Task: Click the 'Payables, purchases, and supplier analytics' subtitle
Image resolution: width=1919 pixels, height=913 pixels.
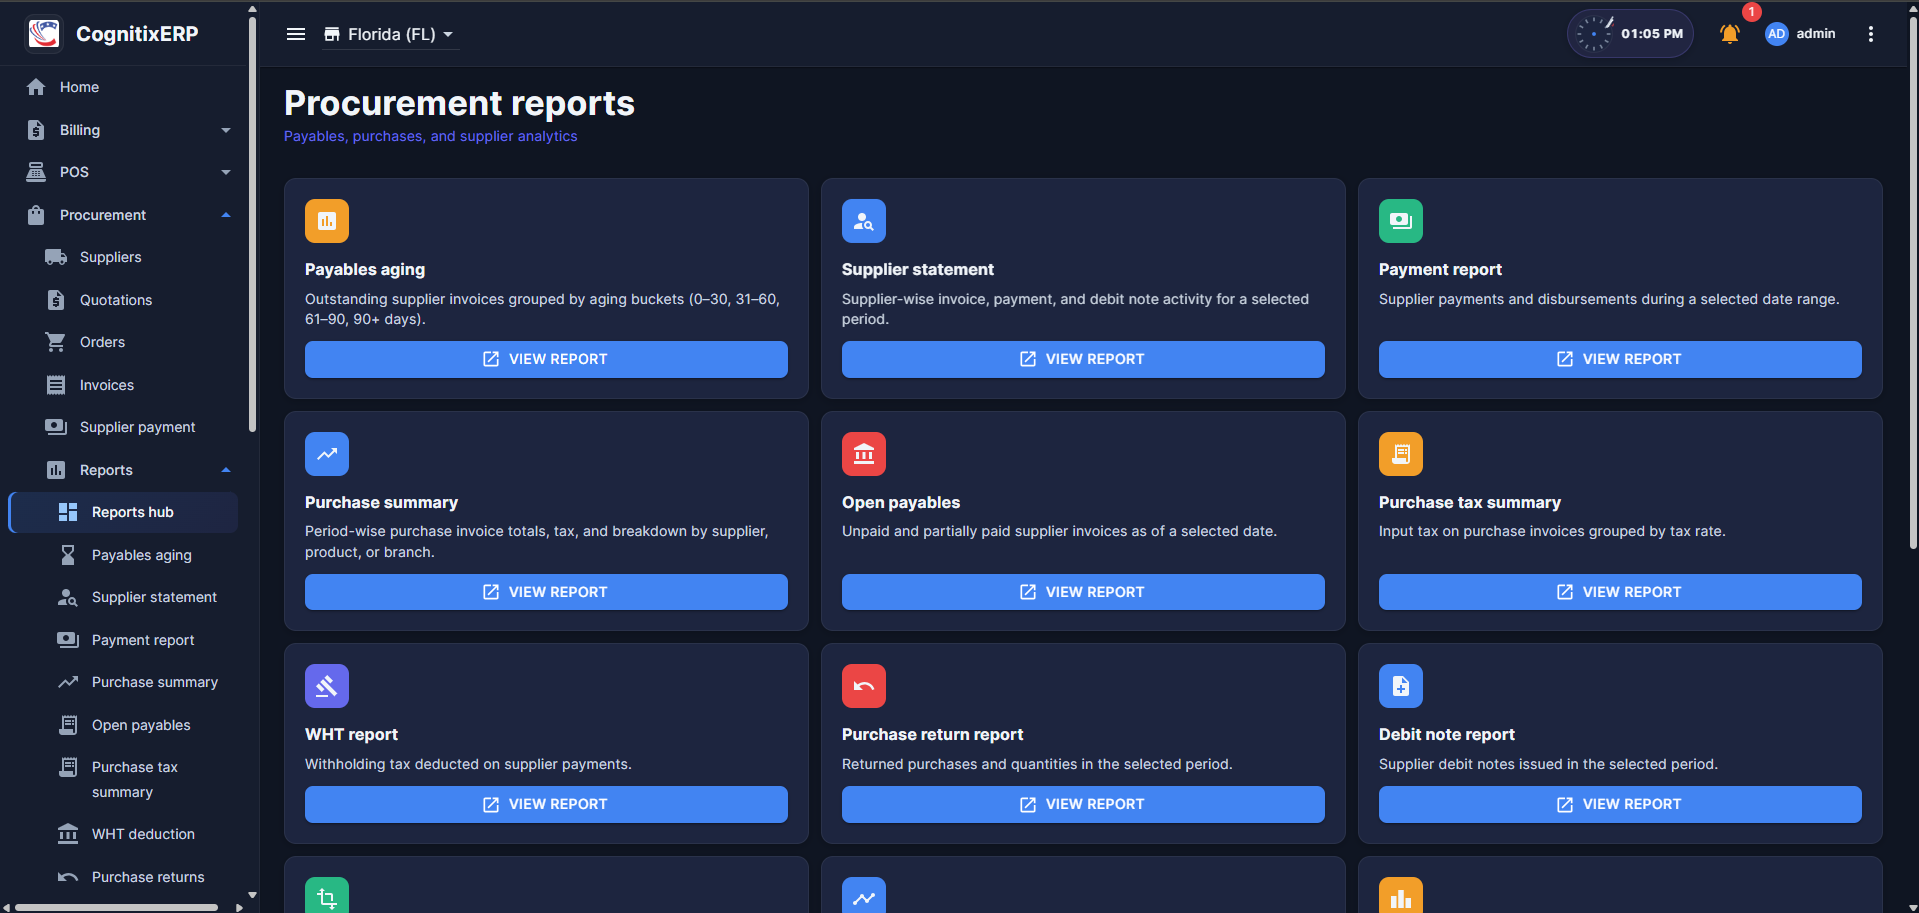Action: pyautogui.click(x=430, y=136)
